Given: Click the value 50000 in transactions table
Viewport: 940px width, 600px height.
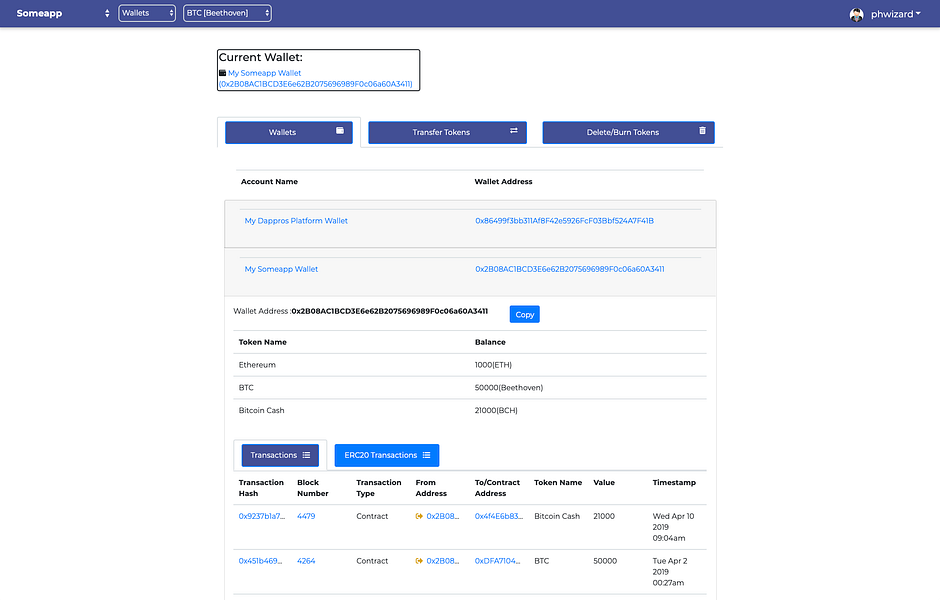Looking at the screenshot, I should pyautogui.click(x=605, y=561).
